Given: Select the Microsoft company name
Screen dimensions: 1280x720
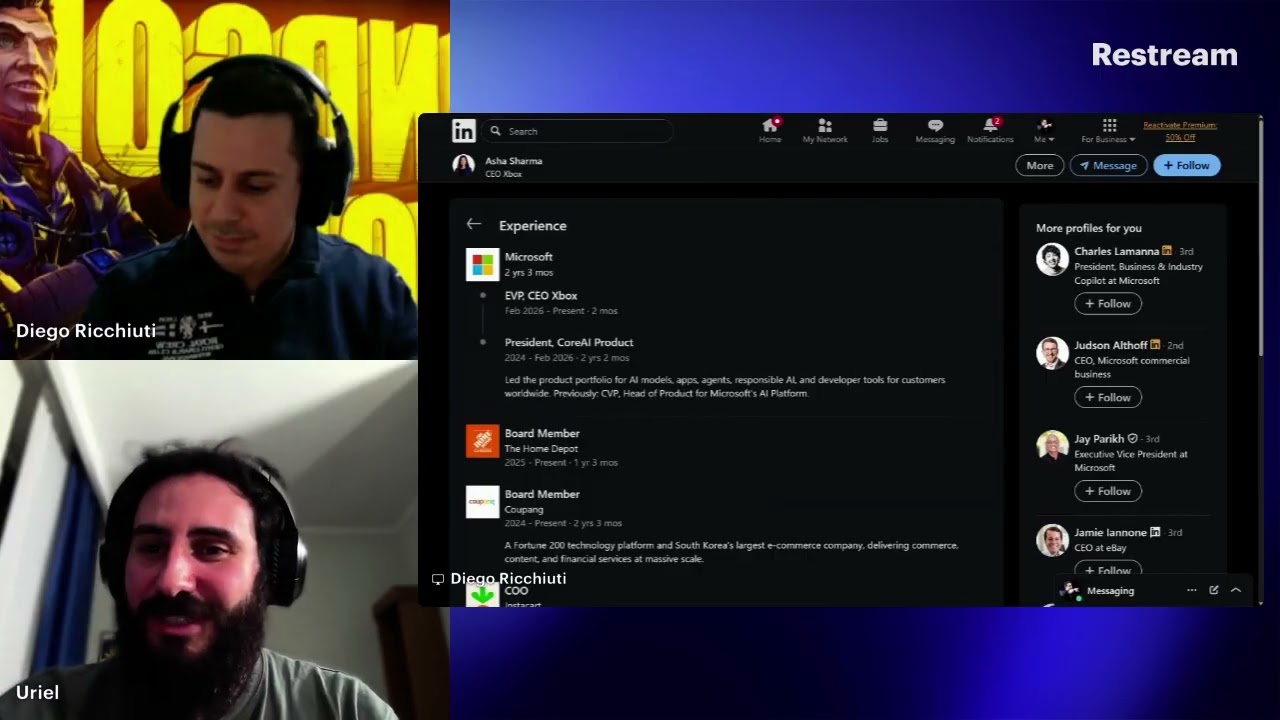Looking at the screenshot, I should click(528, 257).
